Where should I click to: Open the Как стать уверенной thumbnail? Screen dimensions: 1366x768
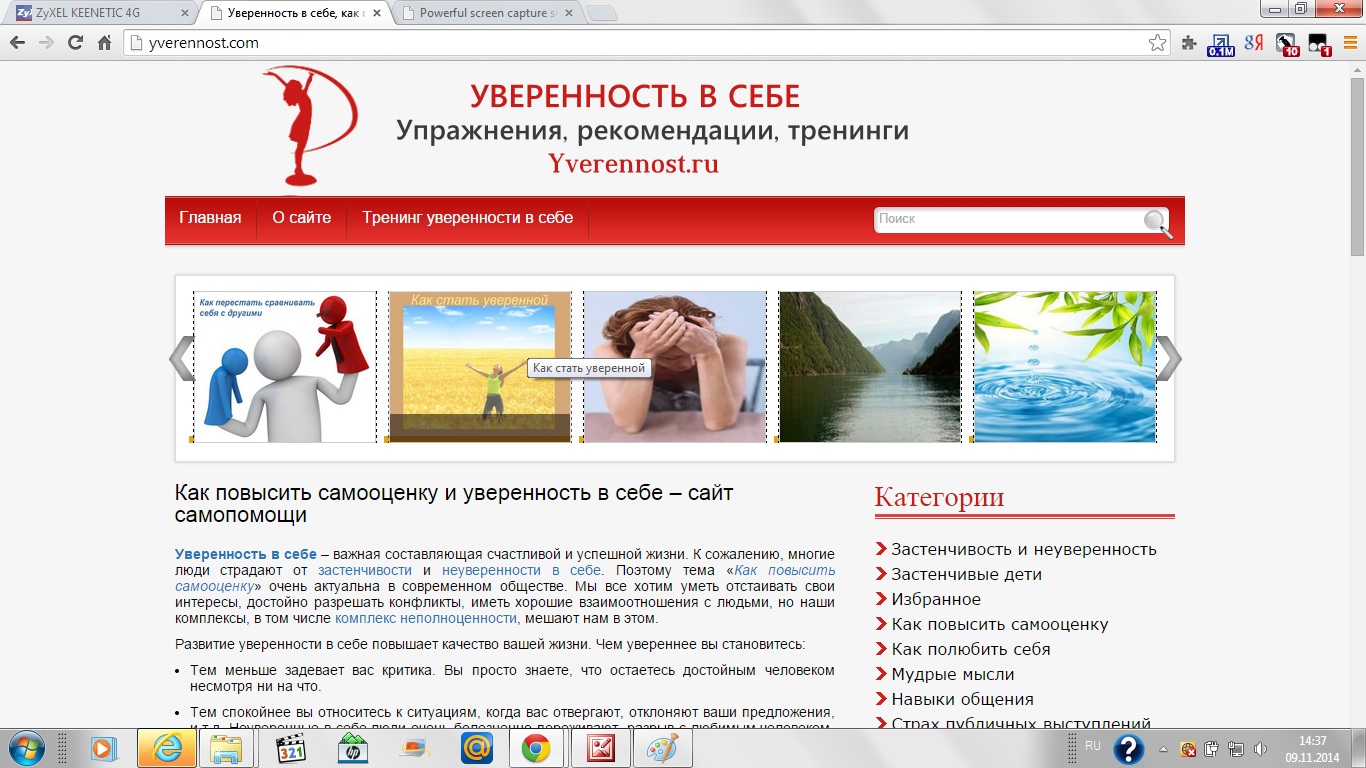[480, 366]
